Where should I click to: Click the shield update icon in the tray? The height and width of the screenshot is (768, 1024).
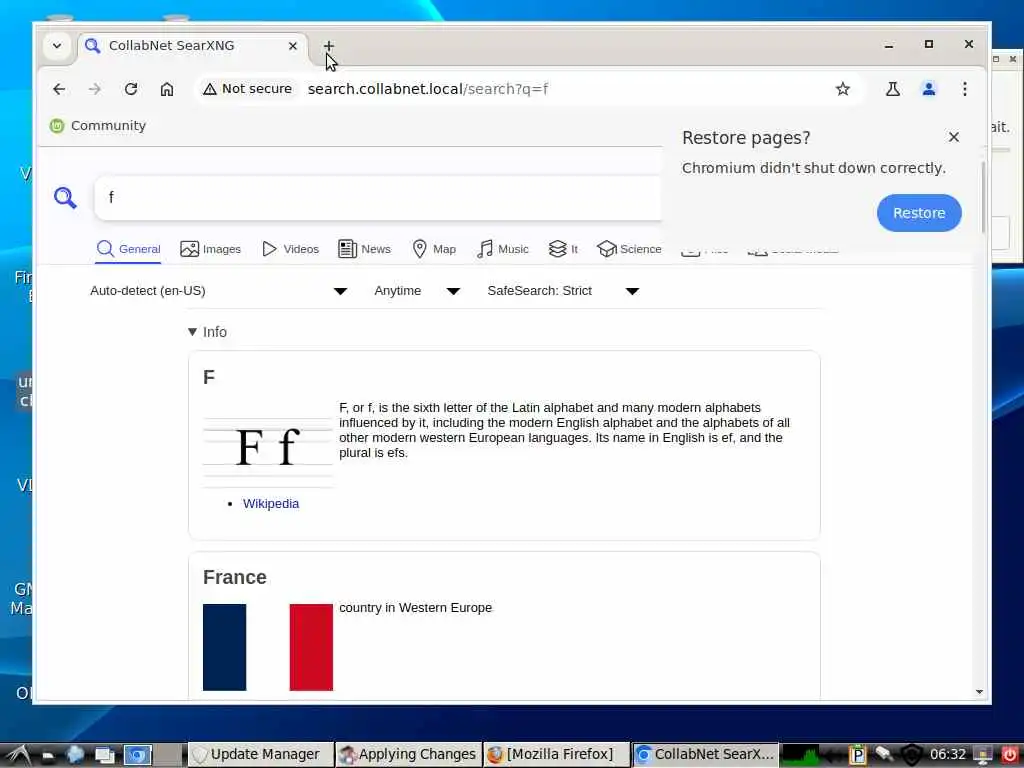(912, 754)
